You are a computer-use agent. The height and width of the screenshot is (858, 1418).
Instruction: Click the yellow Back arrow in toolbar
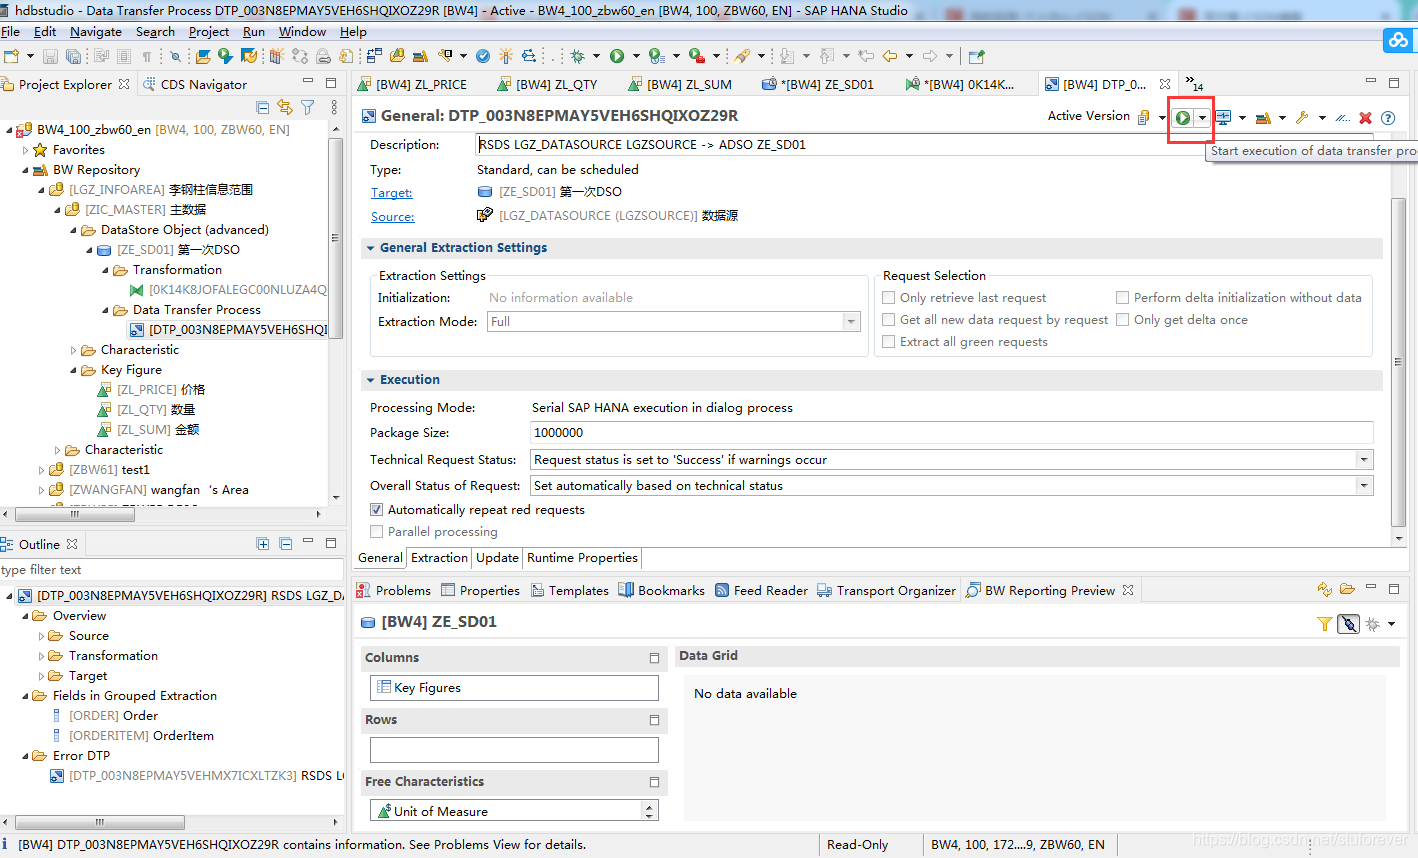(x=889, y=56)
